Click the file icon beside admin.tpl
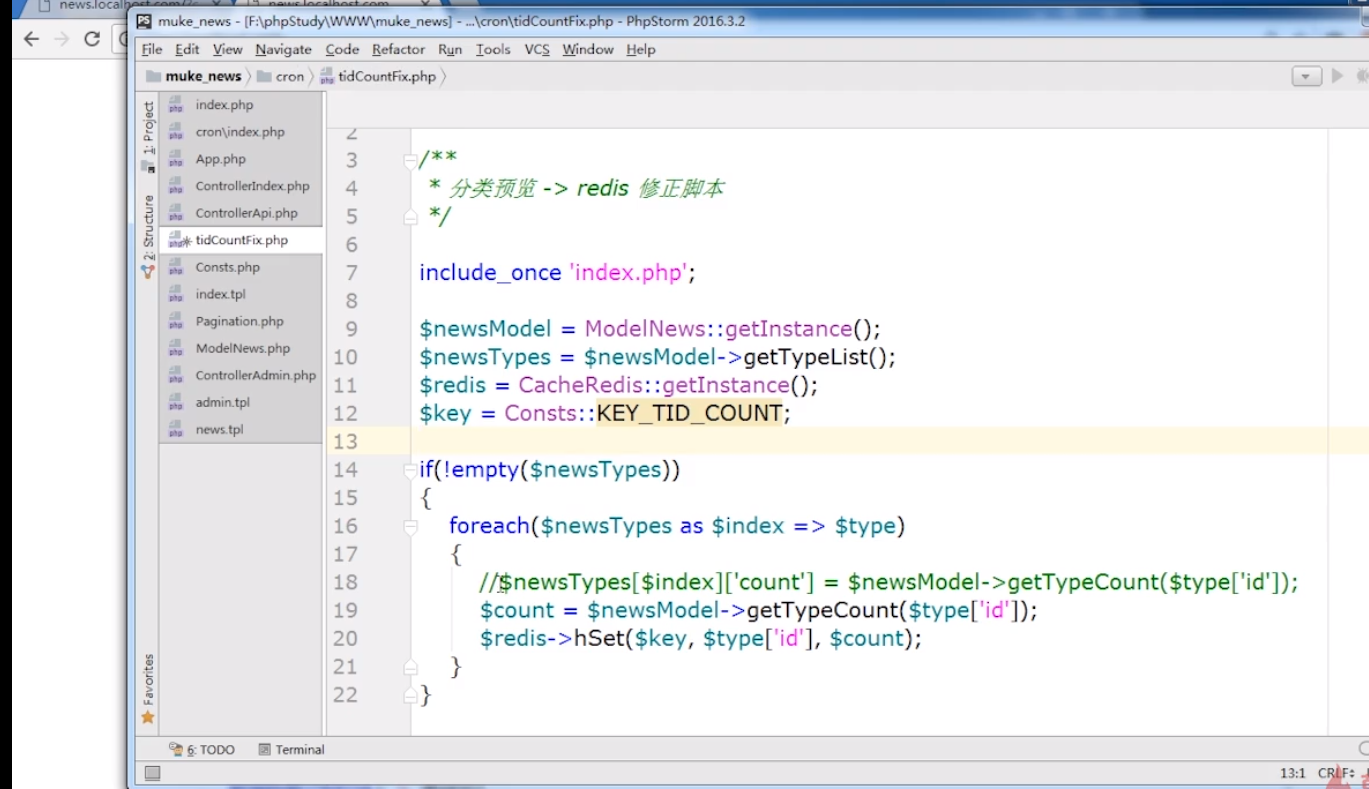The image size is (1369, 789). pos(176,402)
